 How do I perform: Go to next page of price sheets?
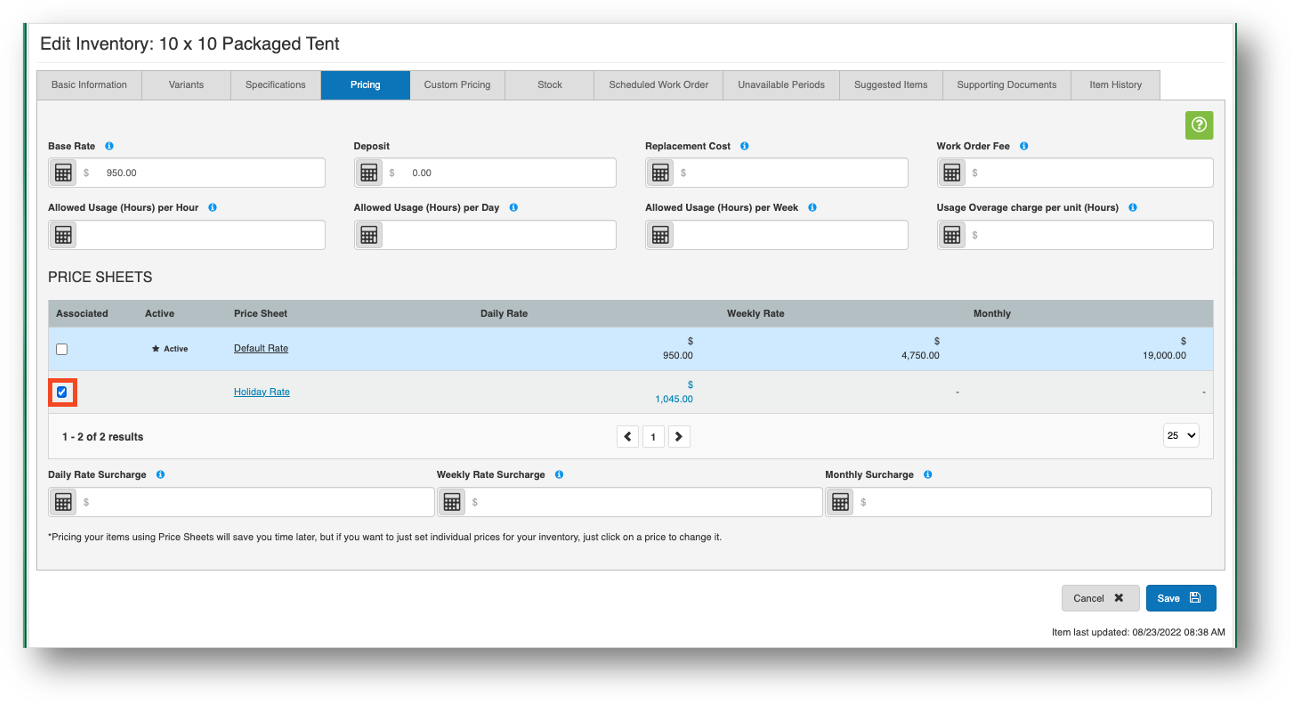679,437
